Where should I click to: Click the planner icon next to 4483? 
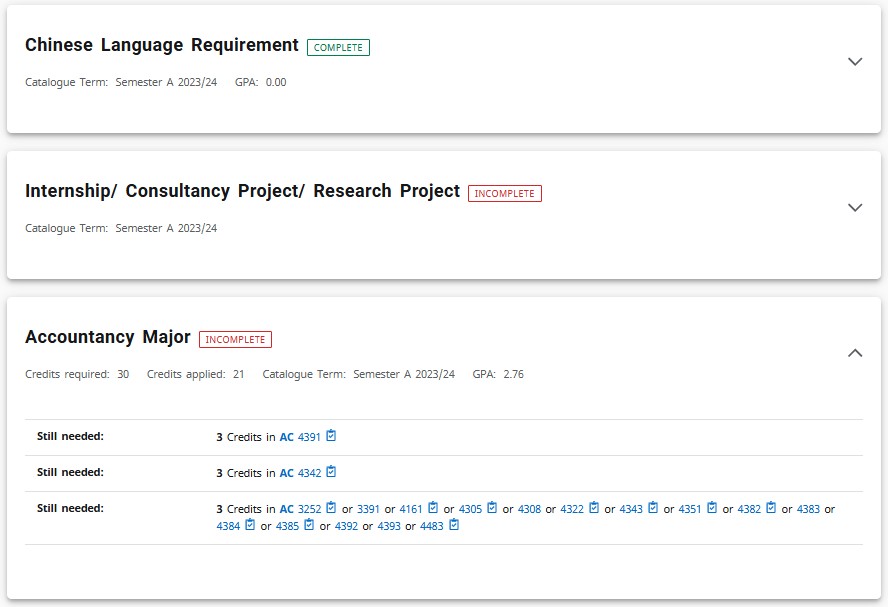454,525
